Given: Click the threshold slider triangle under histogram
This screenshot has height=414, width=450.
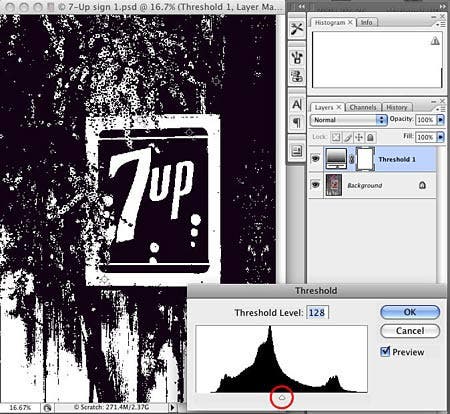Looking at the screenshot, I should tap(282, 397).
